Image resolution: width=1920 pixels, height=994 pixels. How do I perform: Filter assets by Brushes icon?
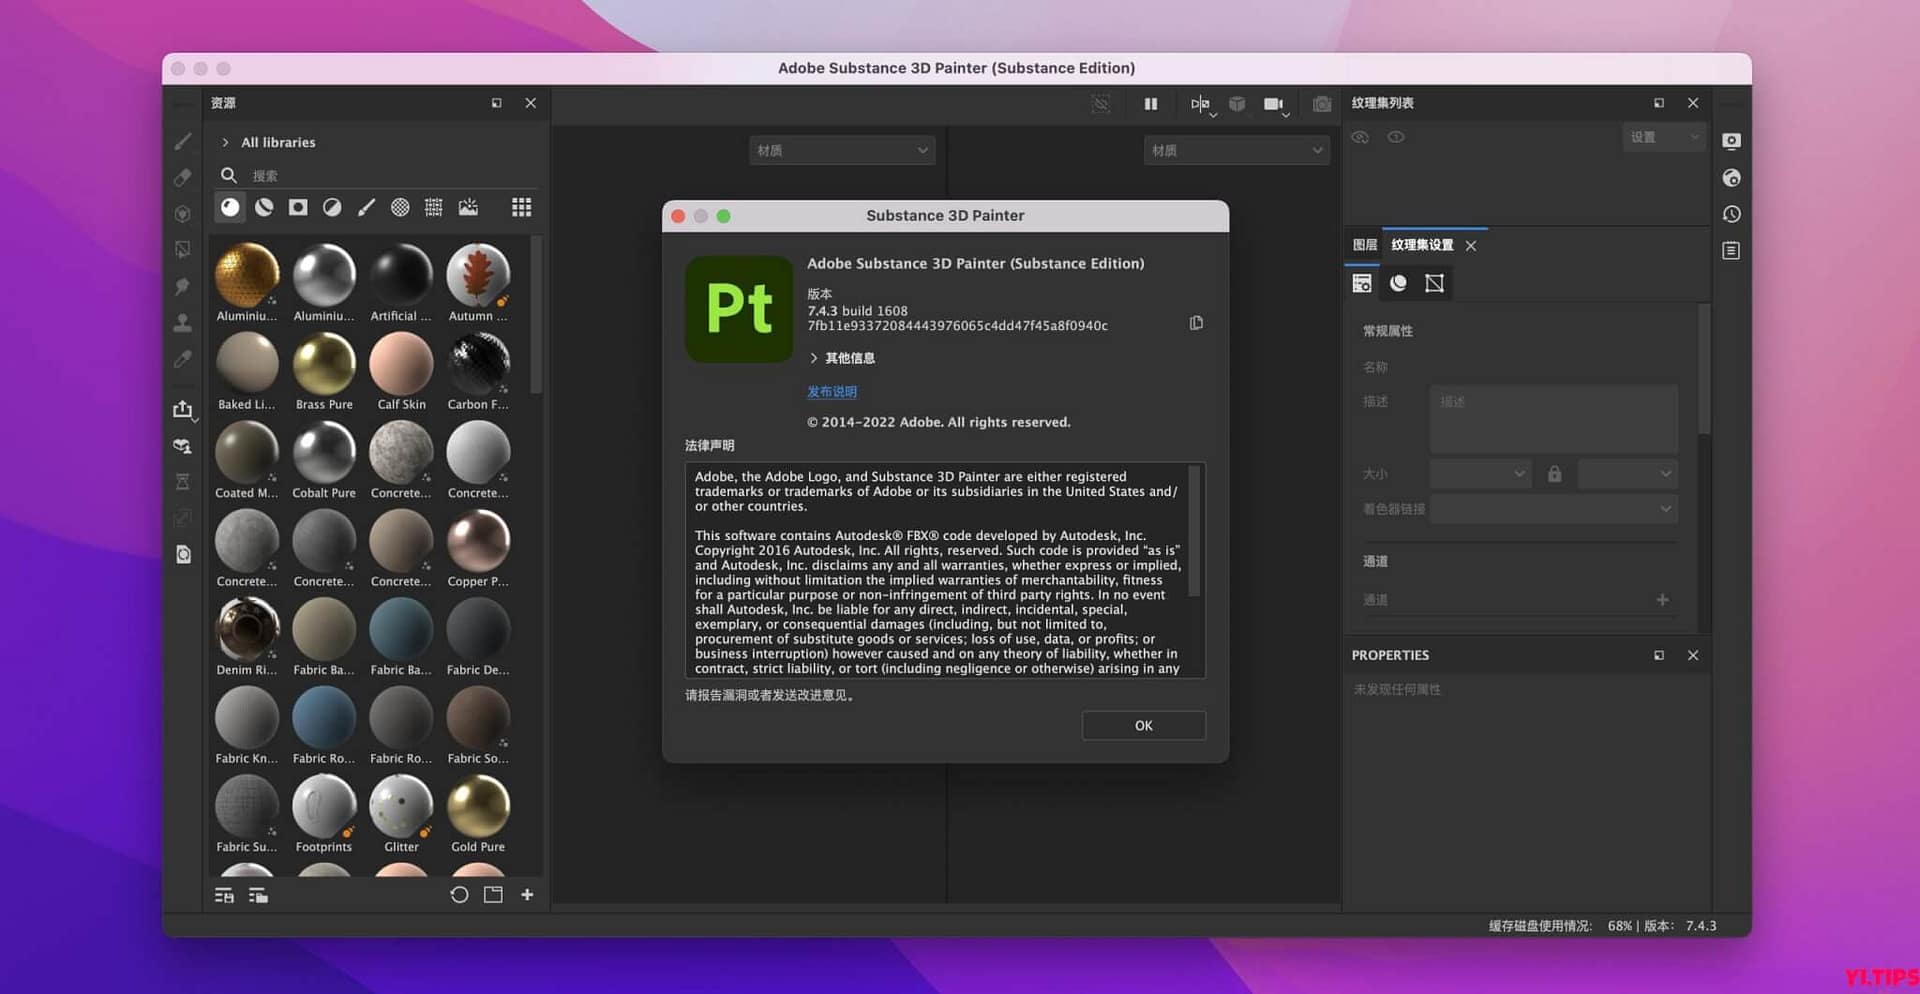coord(366,207)
